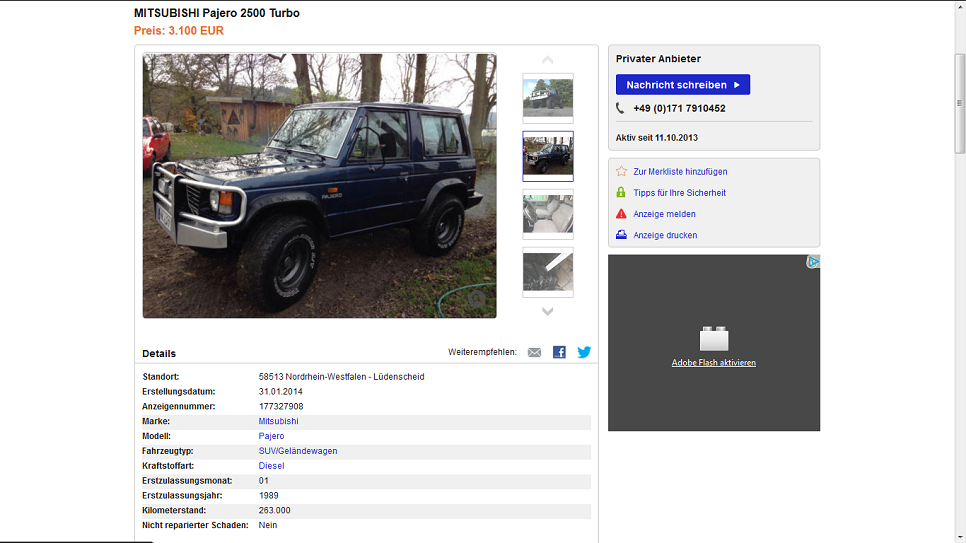966x543 pixels.
Task: Open the Mitsubishi brand link
Action: point(278,421)
